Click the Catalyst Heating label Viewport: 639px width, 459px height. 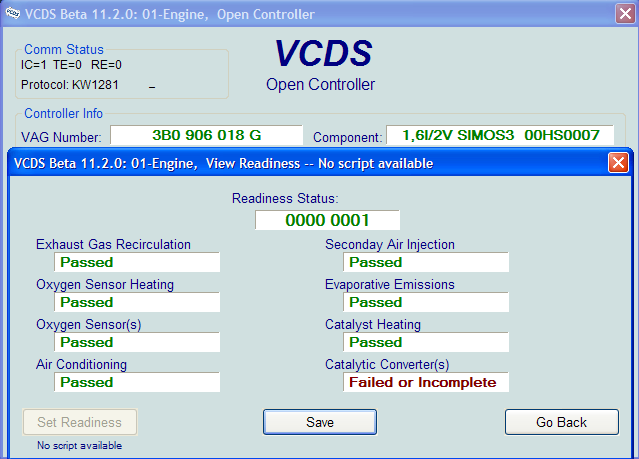click(373, 324)
